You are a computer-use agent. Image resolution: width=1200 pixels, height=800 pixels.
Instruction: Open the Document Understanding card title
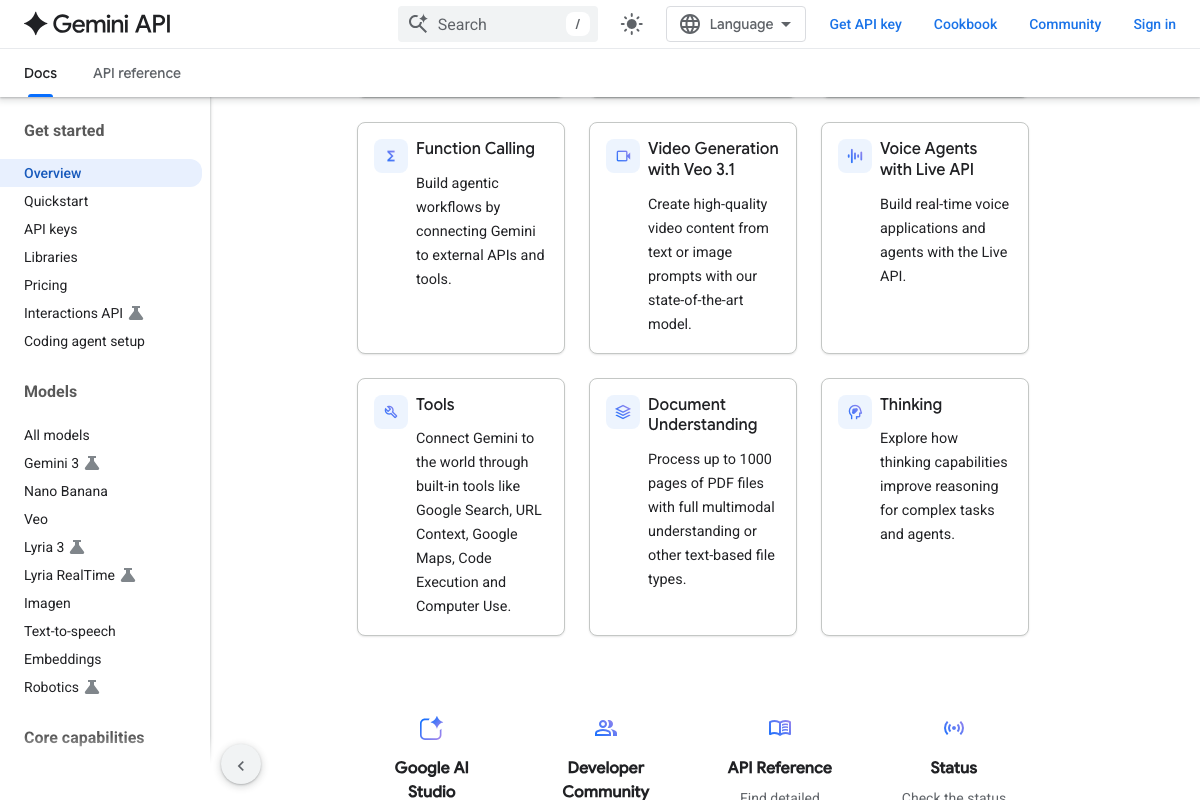[x=703, y=414]
